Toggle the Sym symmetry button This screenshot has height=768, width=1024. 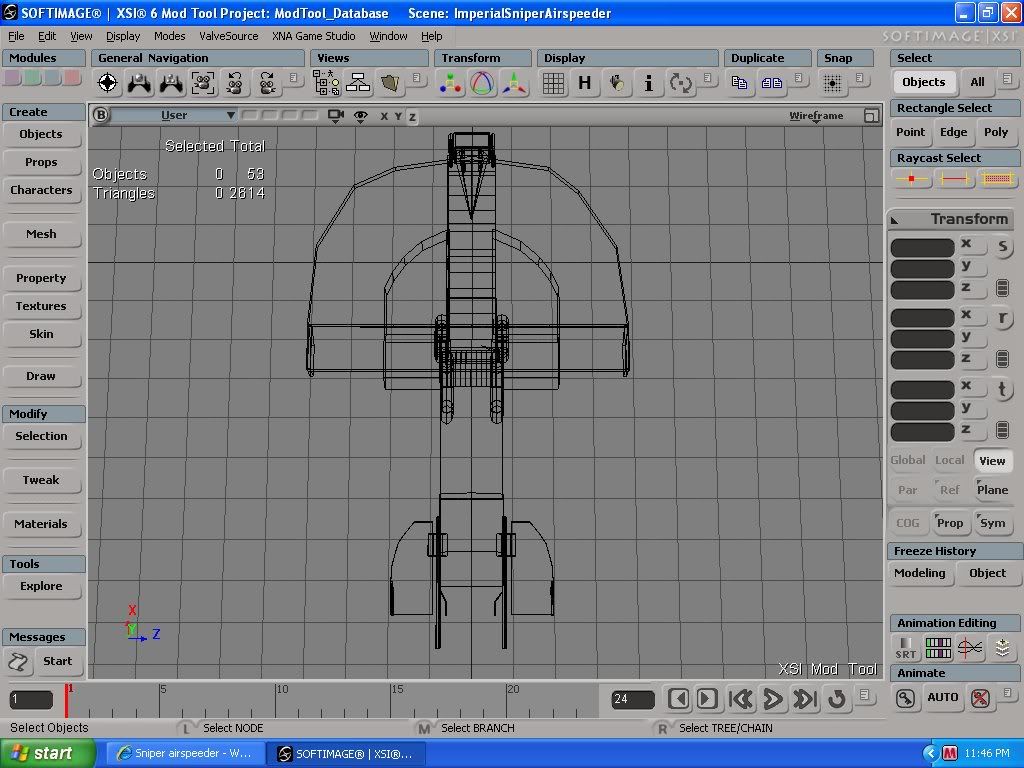992,522
